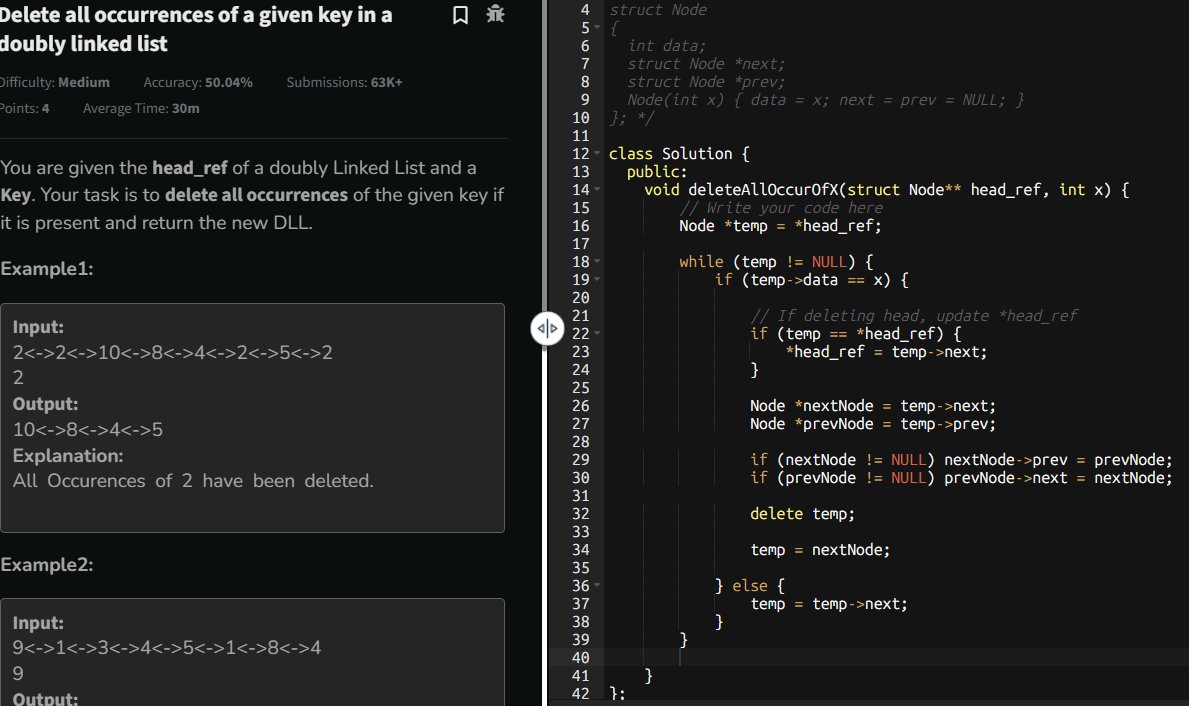The image size is (1189, 706).
Task: Collapse the if temp->data equals x block
Action: (x=596, y=280)
